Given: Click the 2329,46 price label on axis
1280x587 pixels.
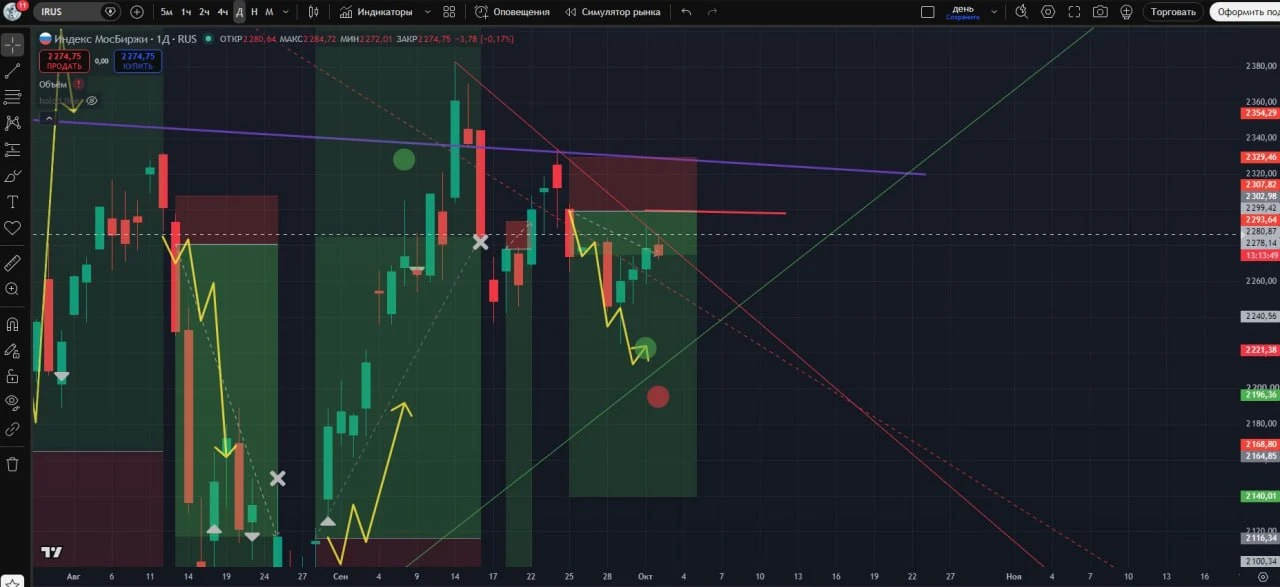Looking at the screenshot, I should point(1260,157).
